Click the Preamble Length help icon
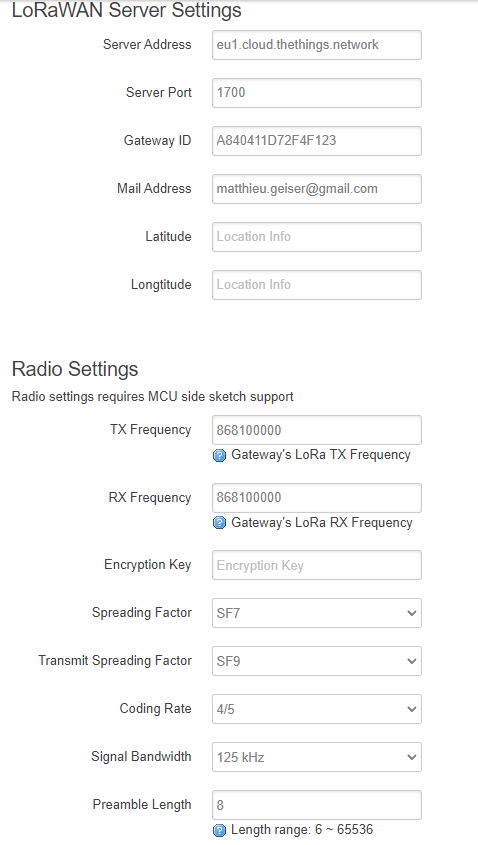The image size is (478, 845). point(219,830)
